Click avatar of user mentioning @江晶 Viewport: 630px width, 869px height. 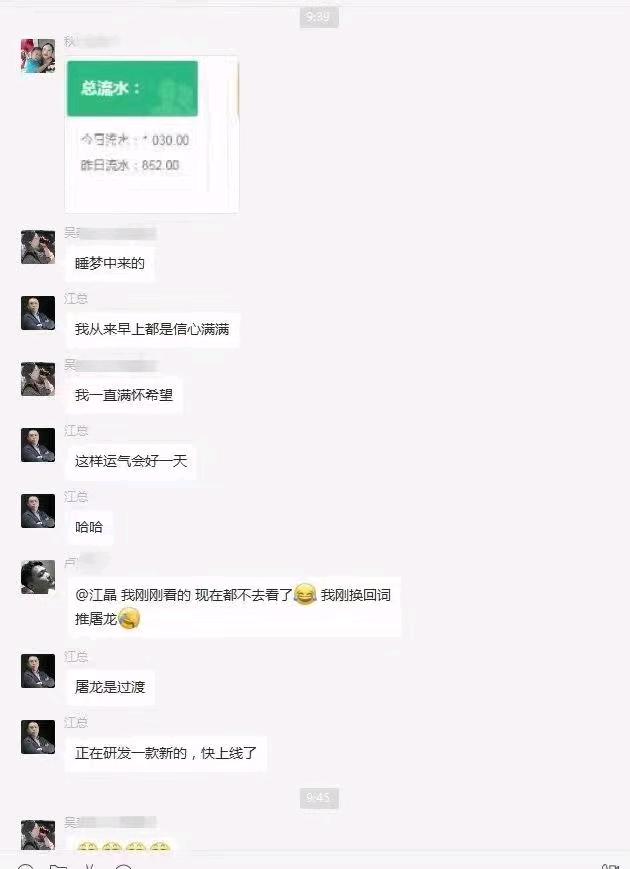38,577
